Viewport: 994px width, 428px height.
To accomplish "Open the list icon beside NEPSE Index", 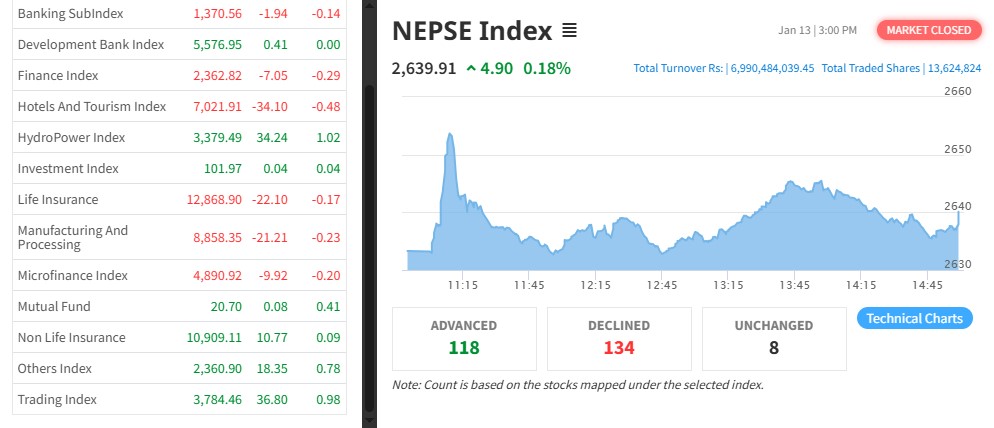I will coord(570,31).
